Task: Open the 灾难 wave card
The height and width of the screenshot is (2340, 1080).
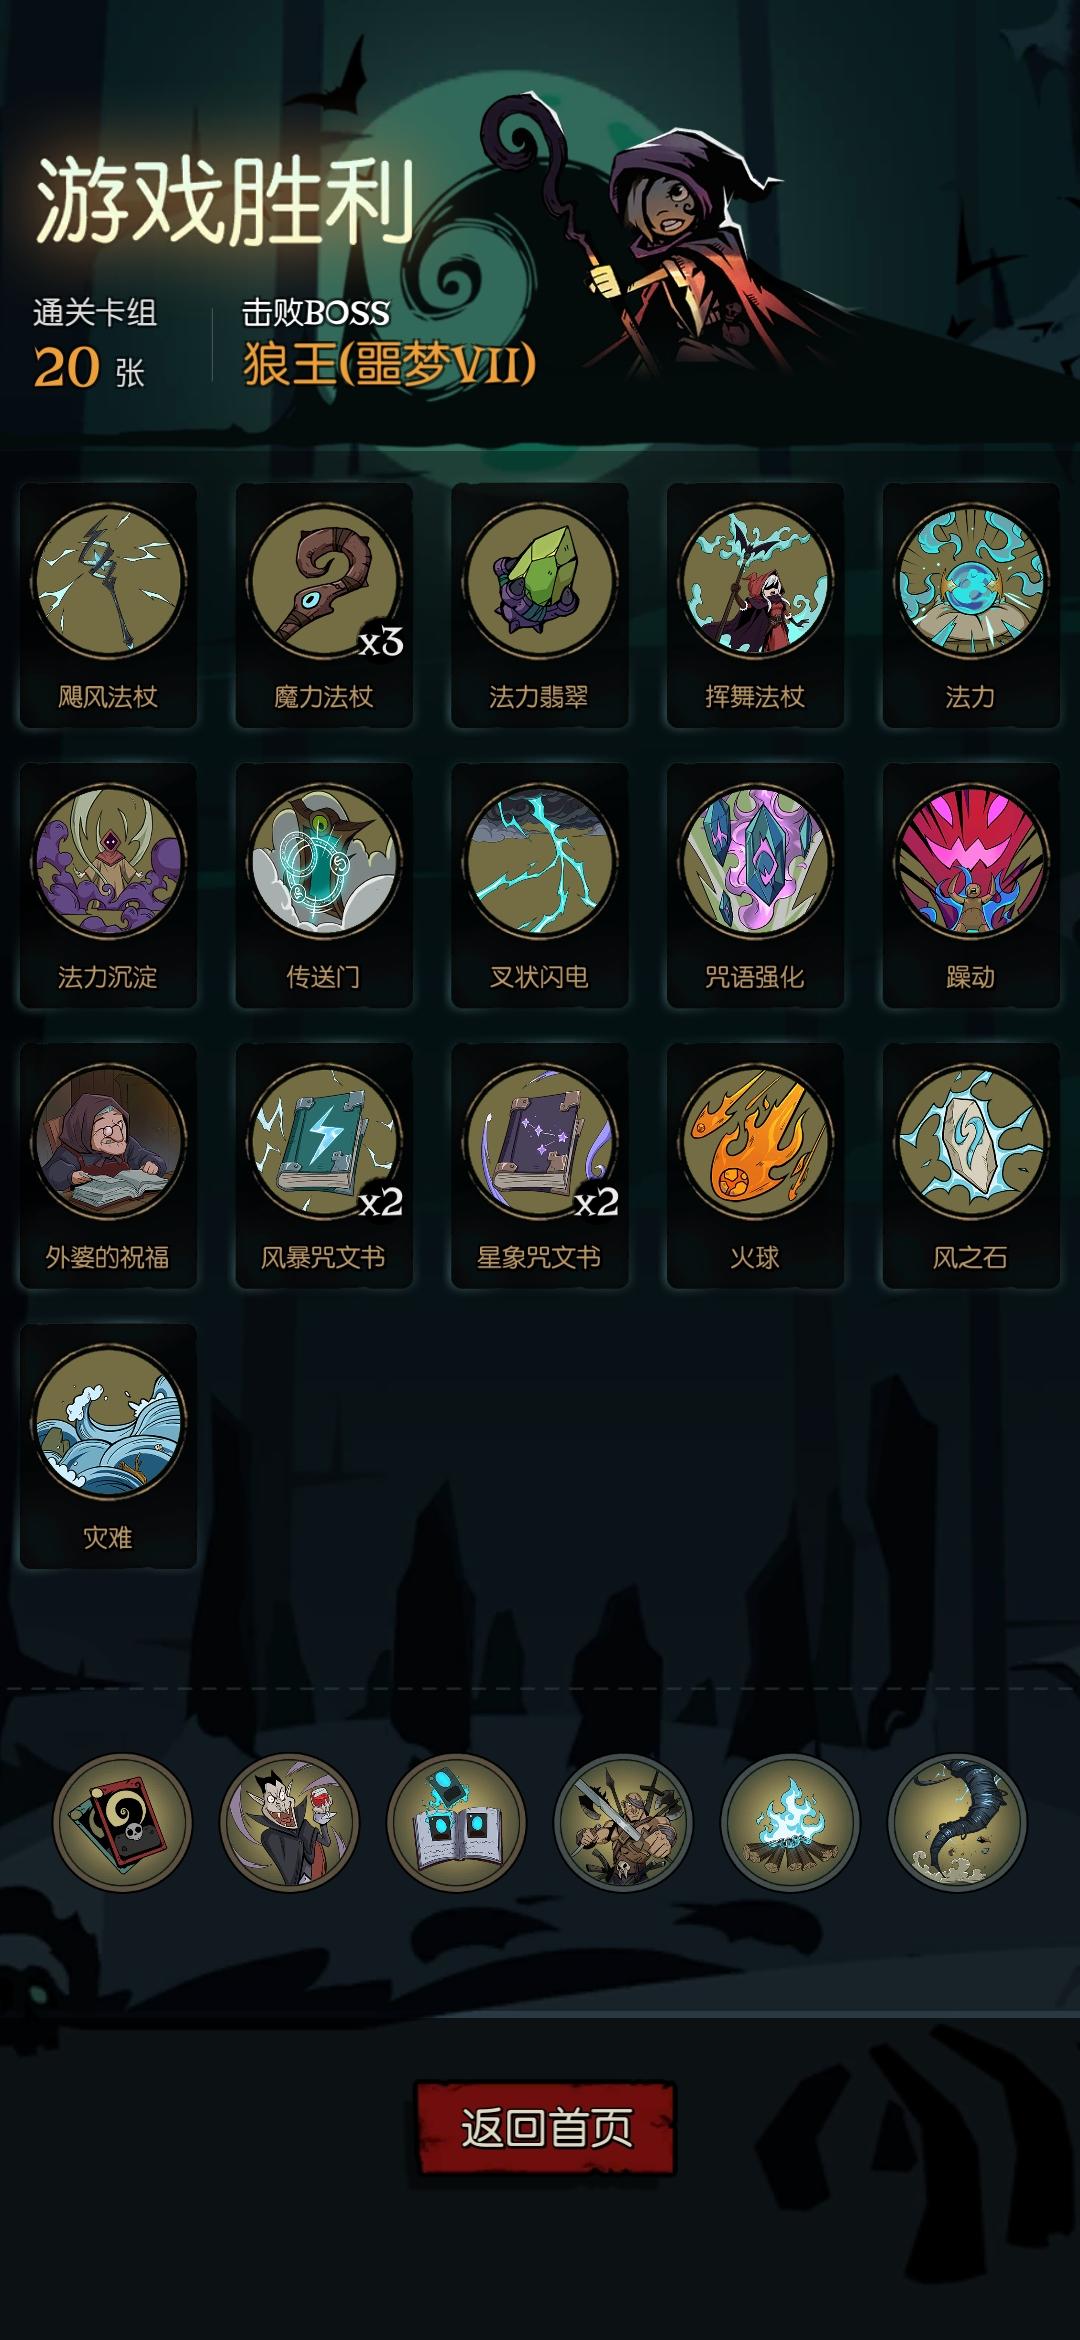Action: (108, 1445)
